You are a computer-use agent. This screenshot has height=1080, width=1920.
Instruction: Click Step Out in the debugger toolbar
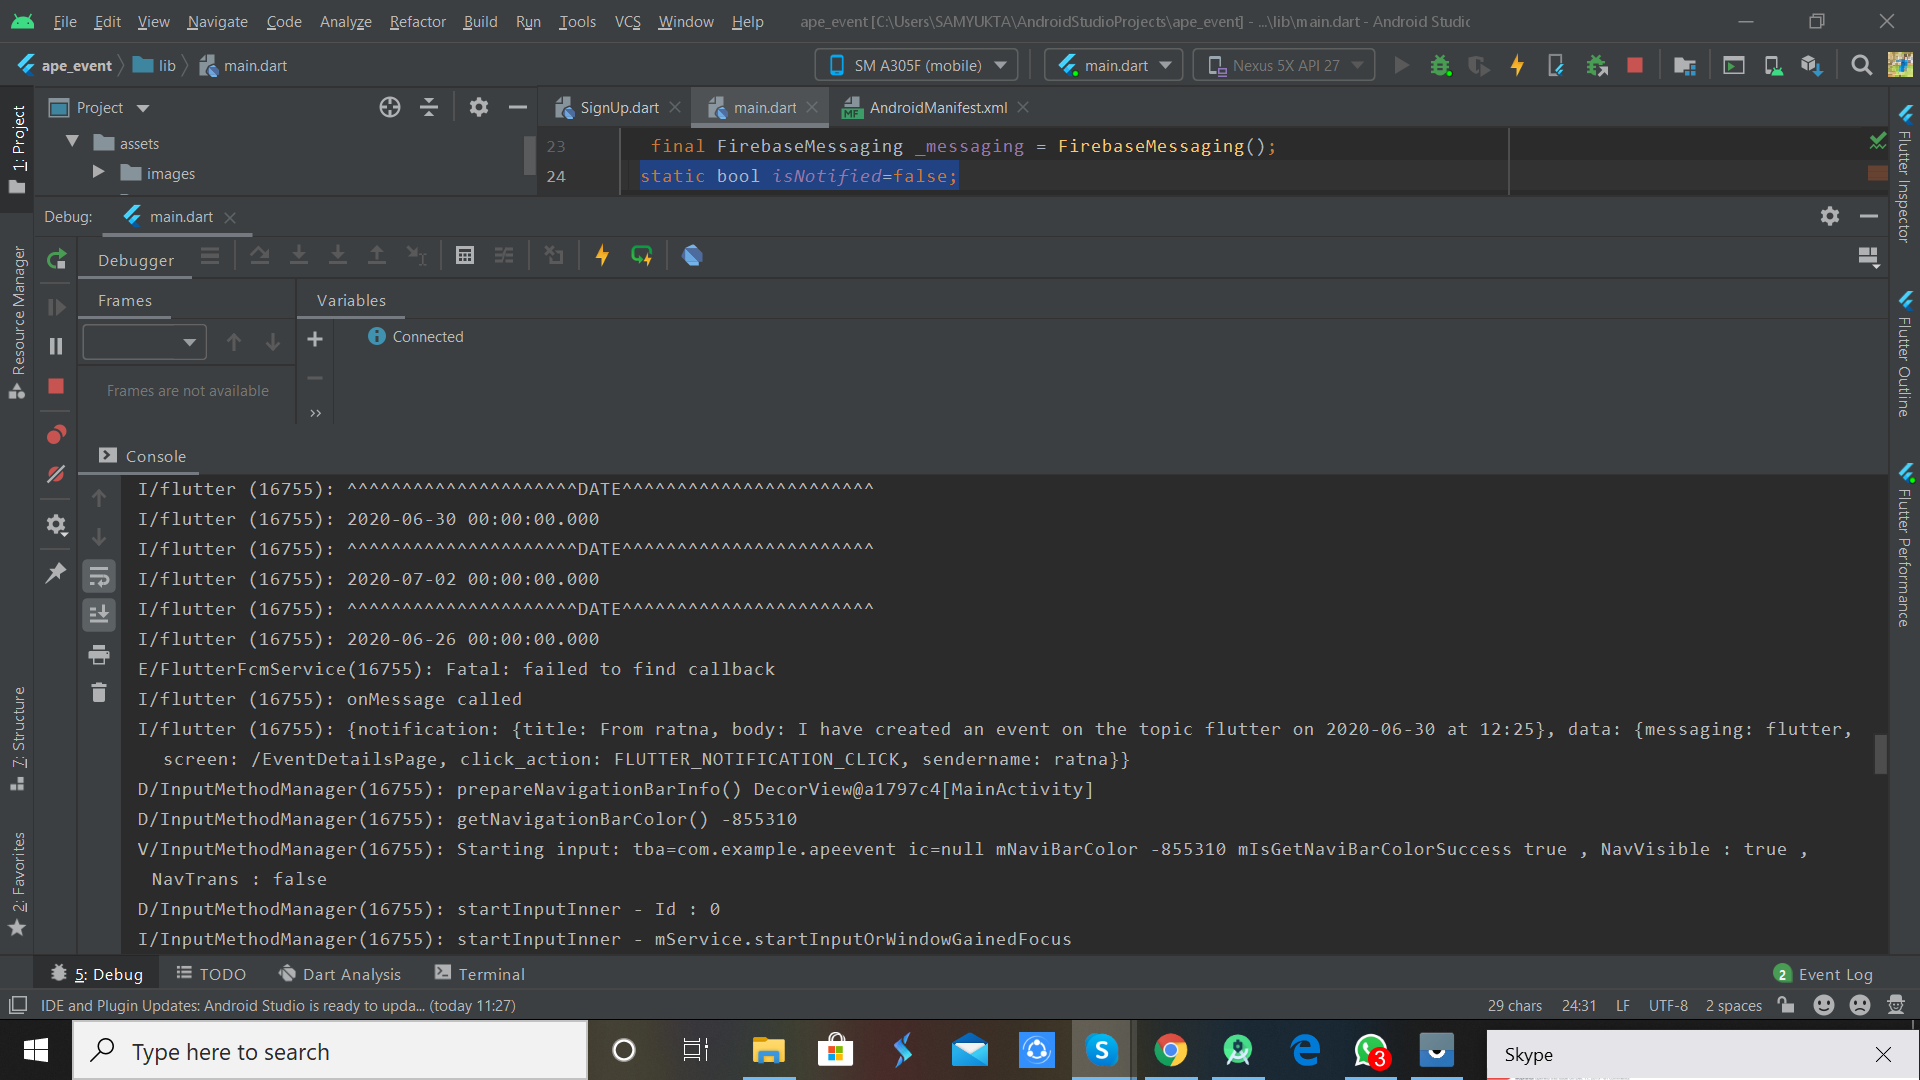[377, 256]
